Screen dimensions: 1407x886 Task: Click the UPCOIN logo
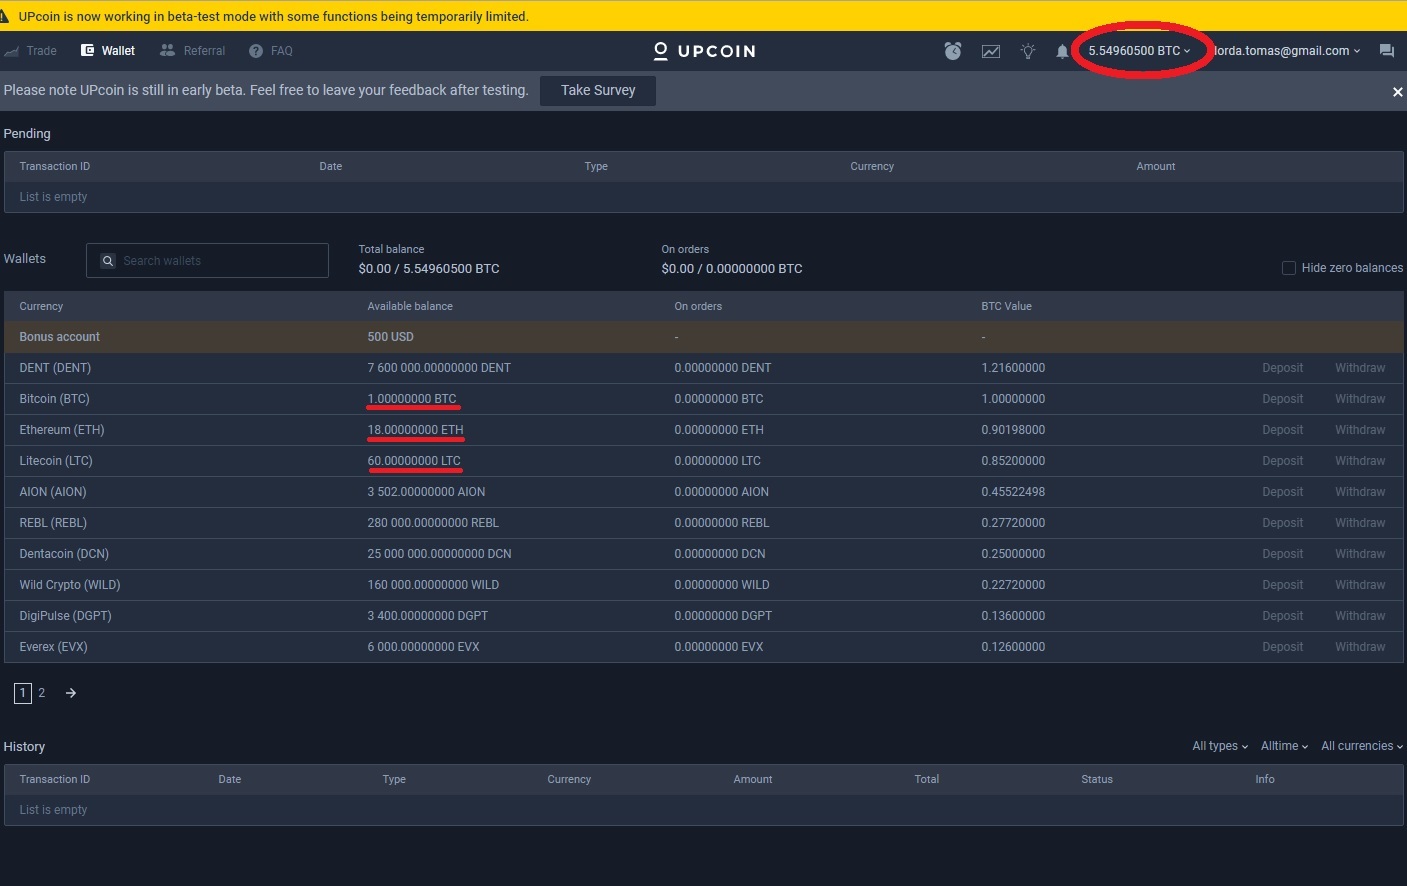(704, 51)
